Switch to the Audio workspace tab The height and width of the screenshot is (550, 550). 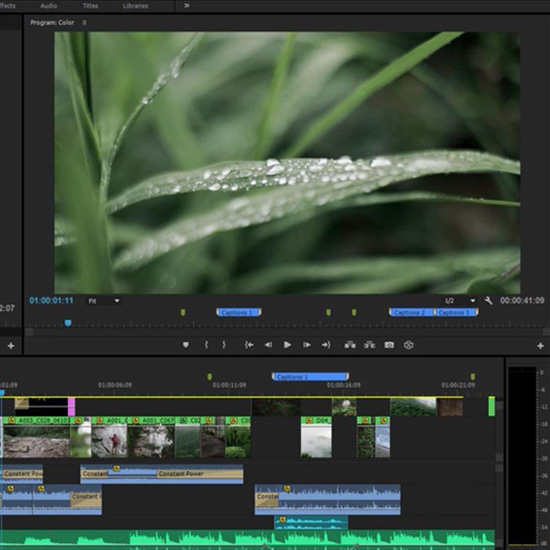coord(48,6)
